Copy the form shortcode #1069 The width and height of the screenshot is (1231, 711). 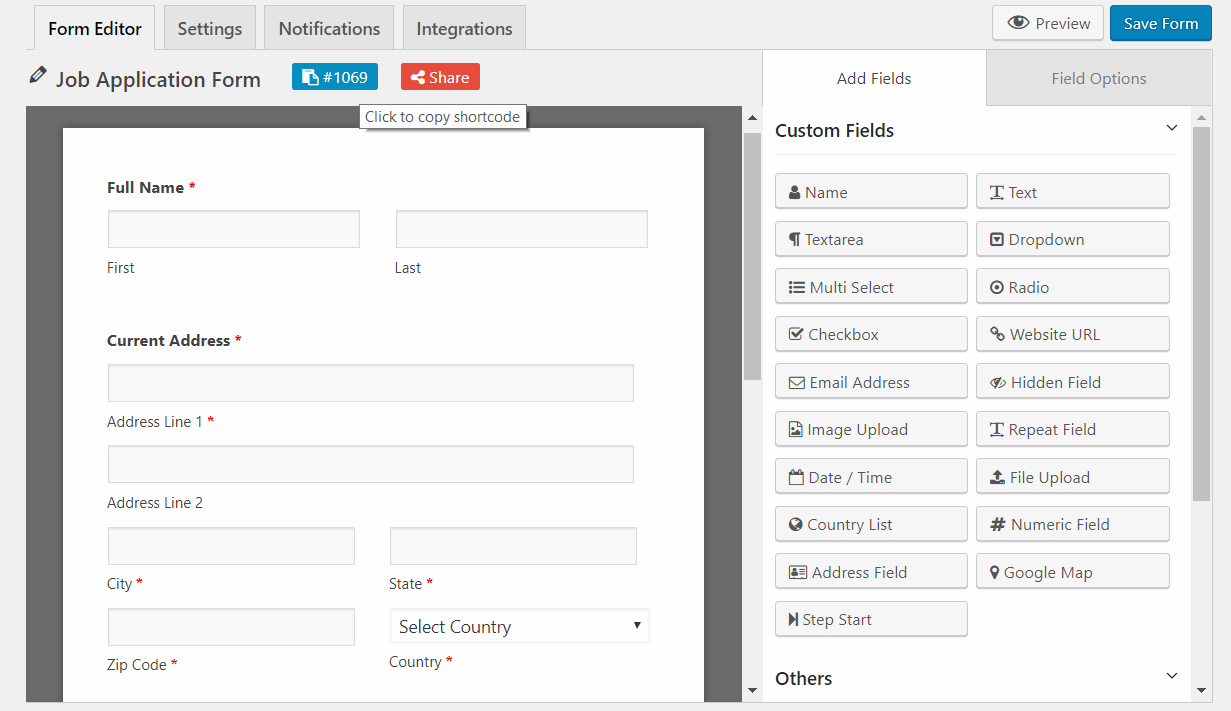pos(334,75)
